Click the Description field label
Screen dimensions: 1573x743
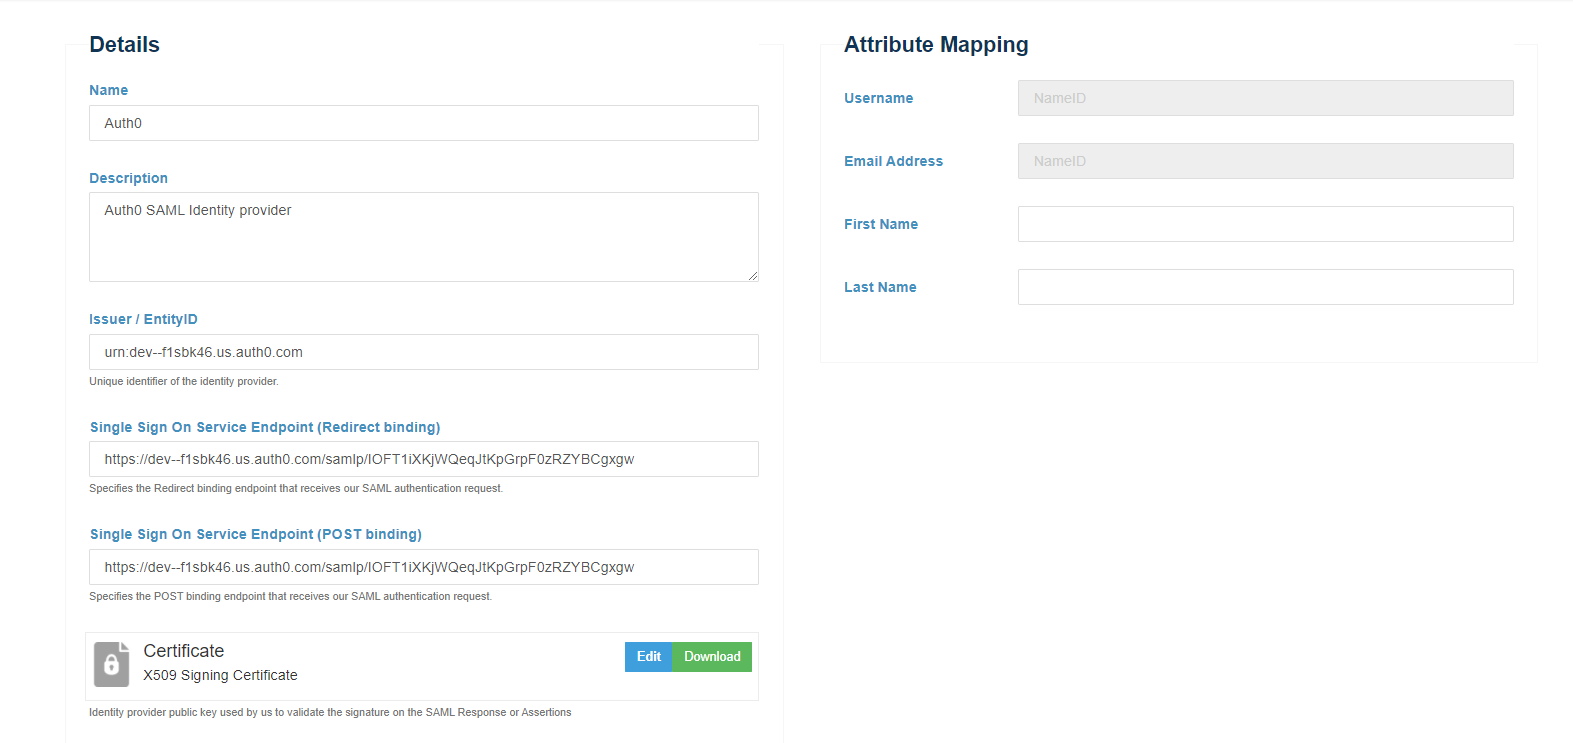(128, 178)
